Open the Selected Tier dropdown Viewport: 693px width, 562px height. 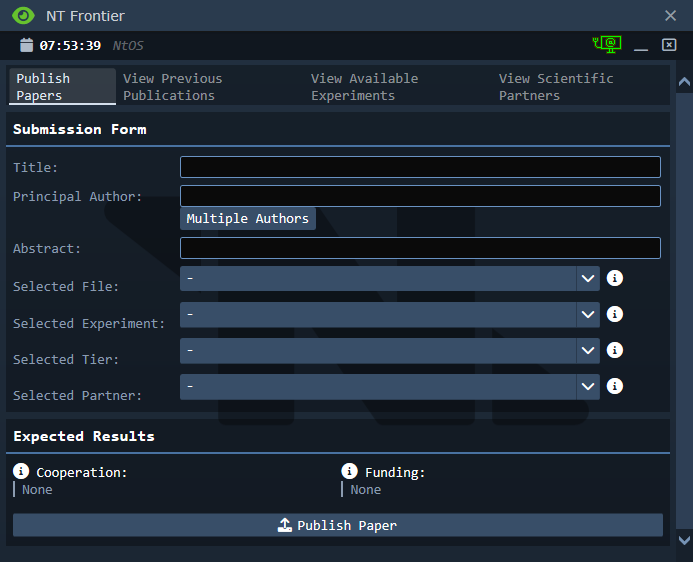(389, 350)
